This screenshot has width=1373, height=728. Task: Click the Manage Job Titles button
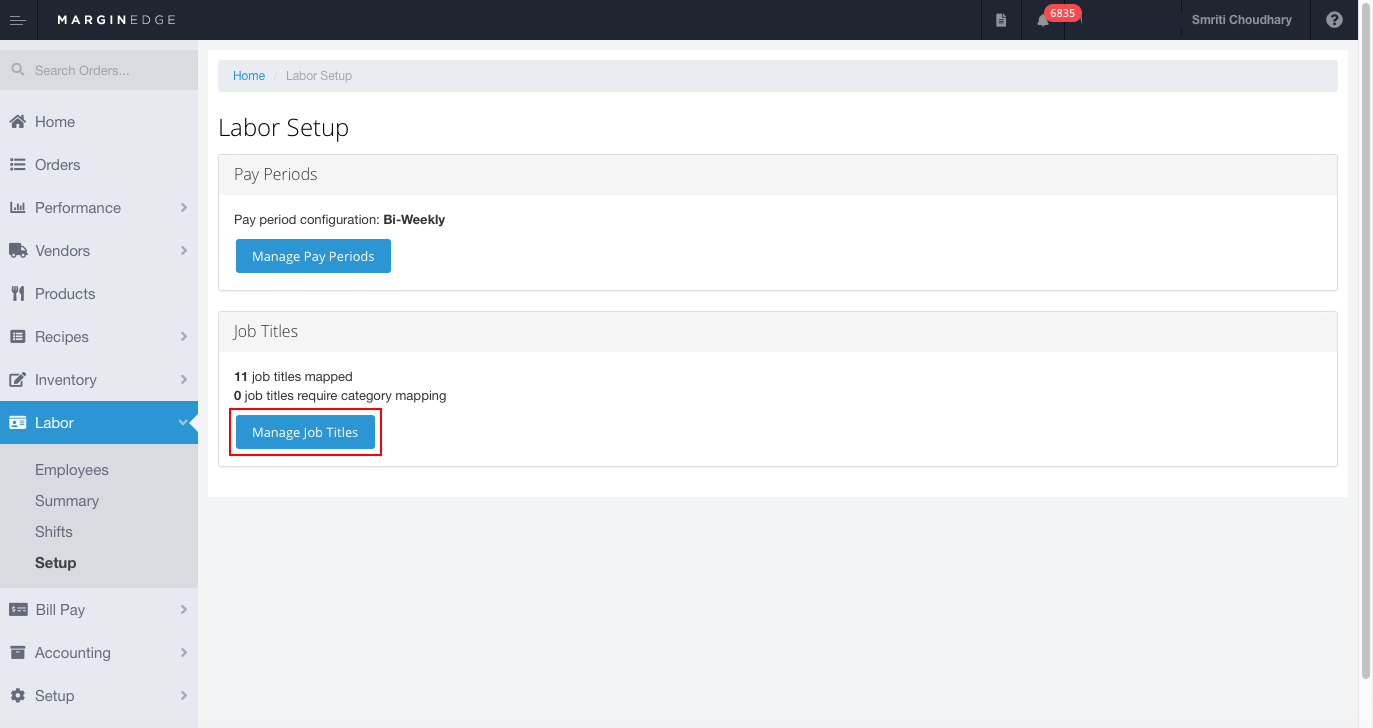click(305, 432)
